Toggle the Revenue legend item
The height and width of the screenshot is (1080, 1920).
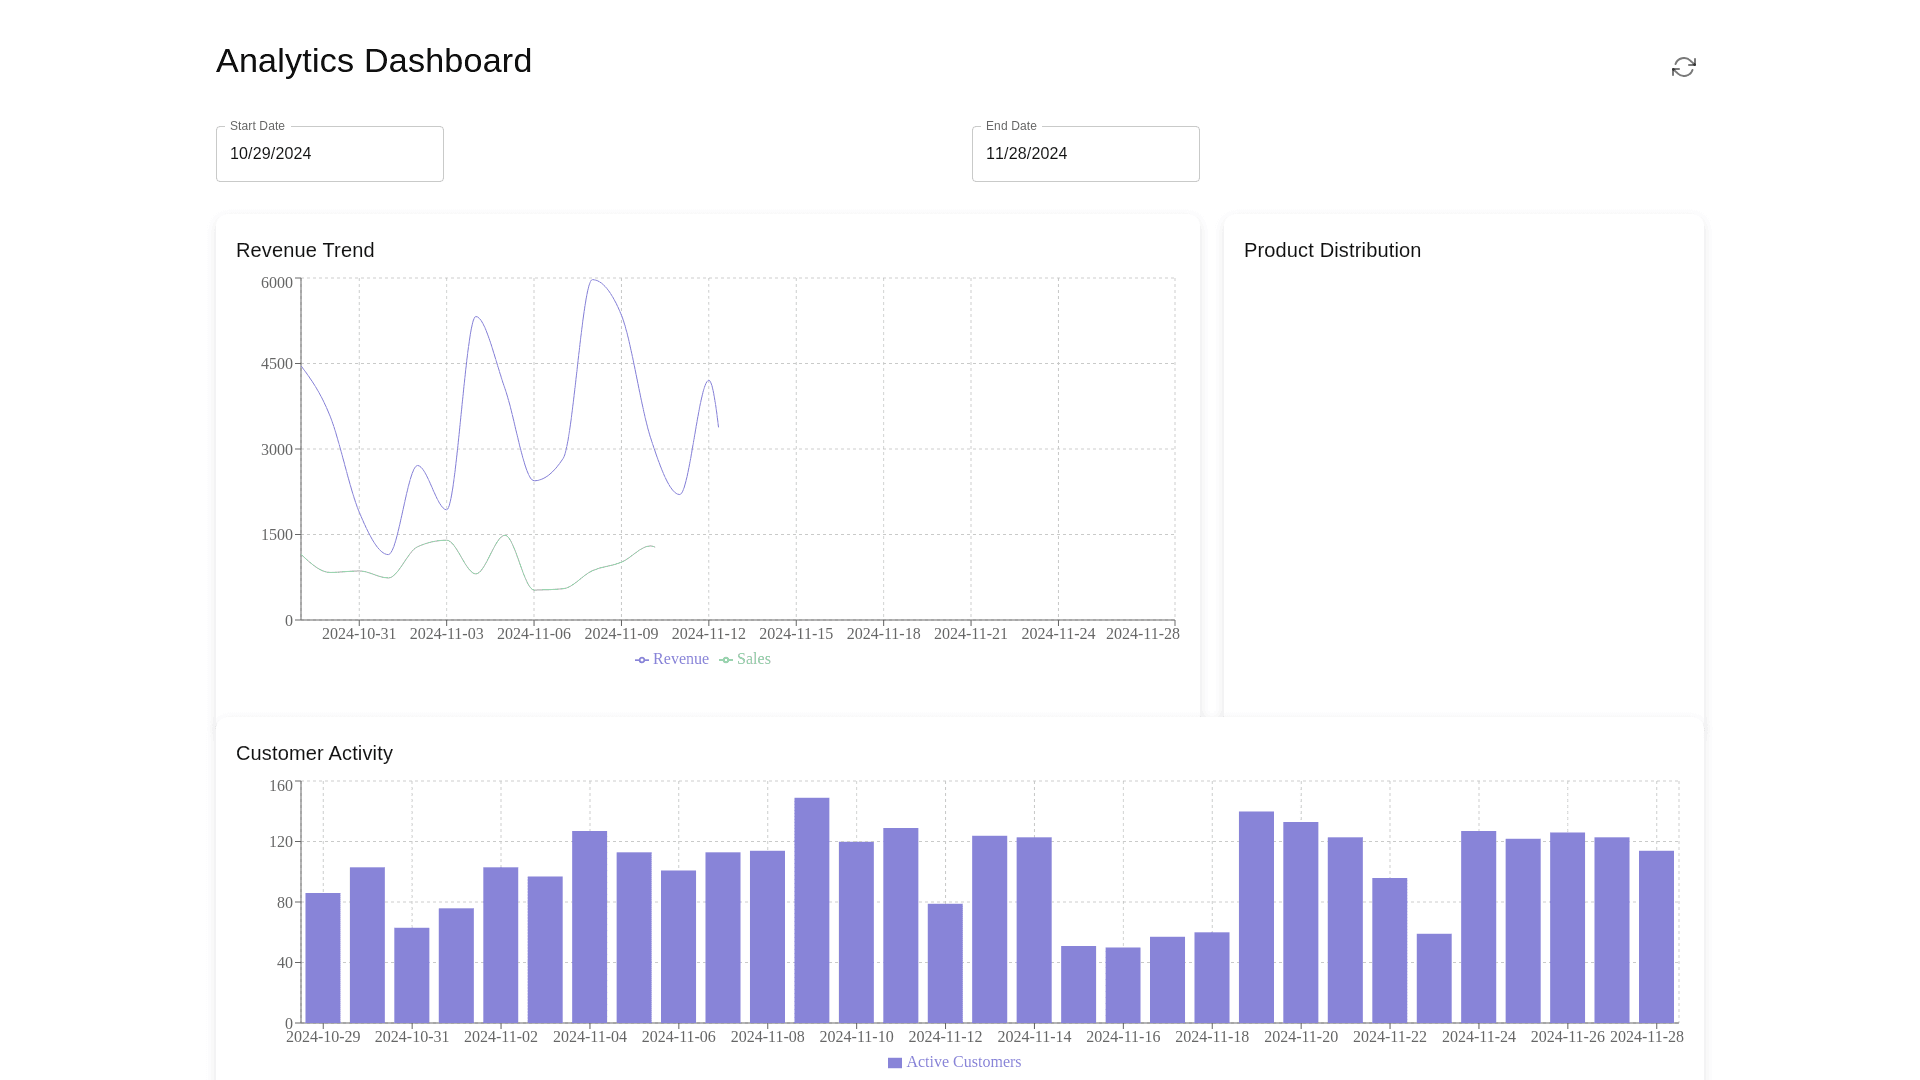[x=680, y=659]
